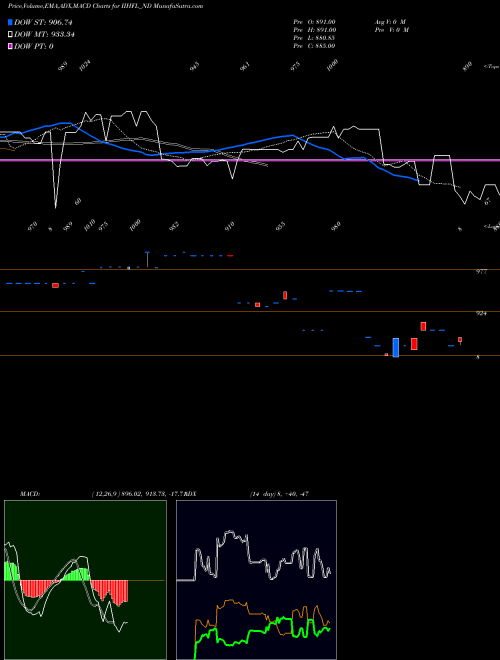Click the 890 top price label
Image resolution: width=500 pixels, height=660 pixels.
tap(467, 67)
